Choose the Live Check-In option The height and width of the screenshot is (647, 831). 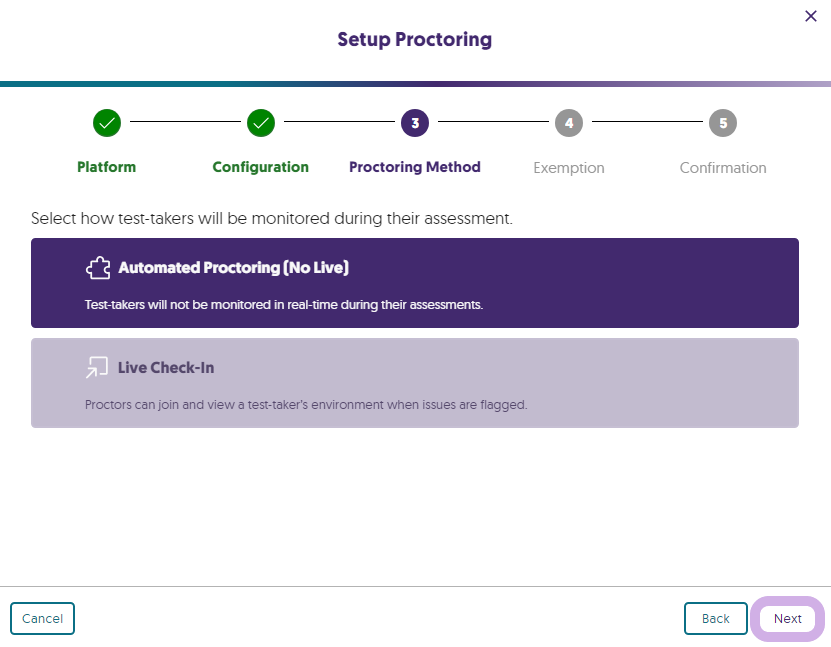(415, 383)
